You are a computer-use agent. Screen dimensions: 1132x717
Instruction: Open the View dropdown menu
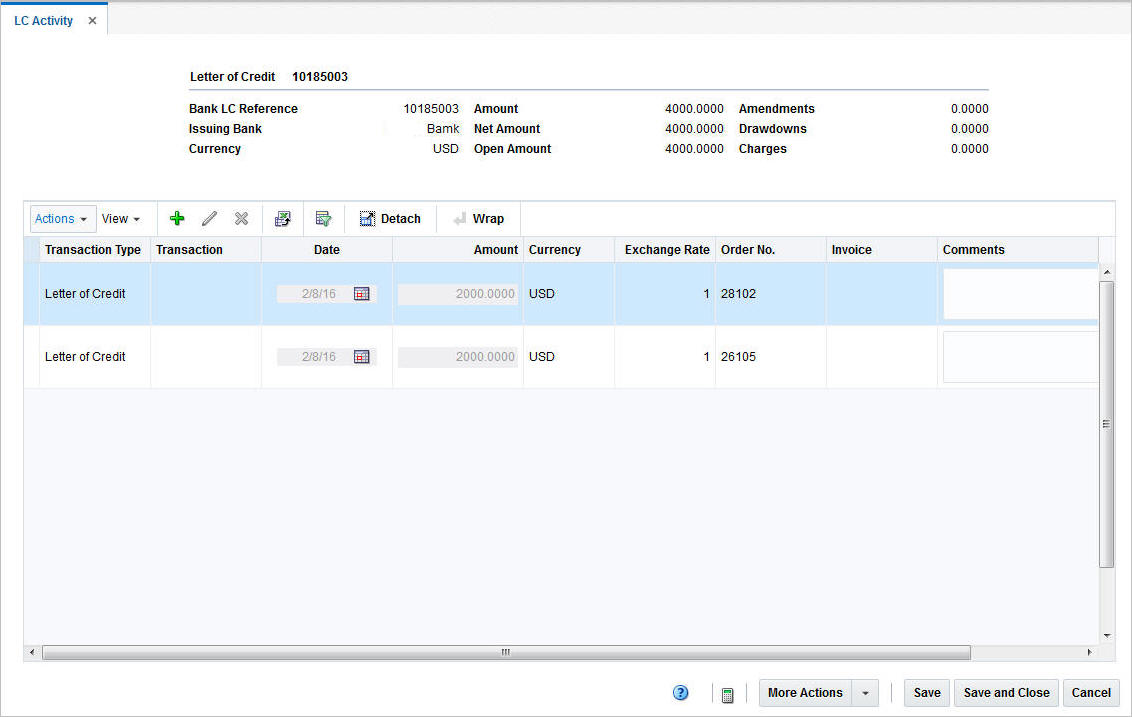coord(121,218)
